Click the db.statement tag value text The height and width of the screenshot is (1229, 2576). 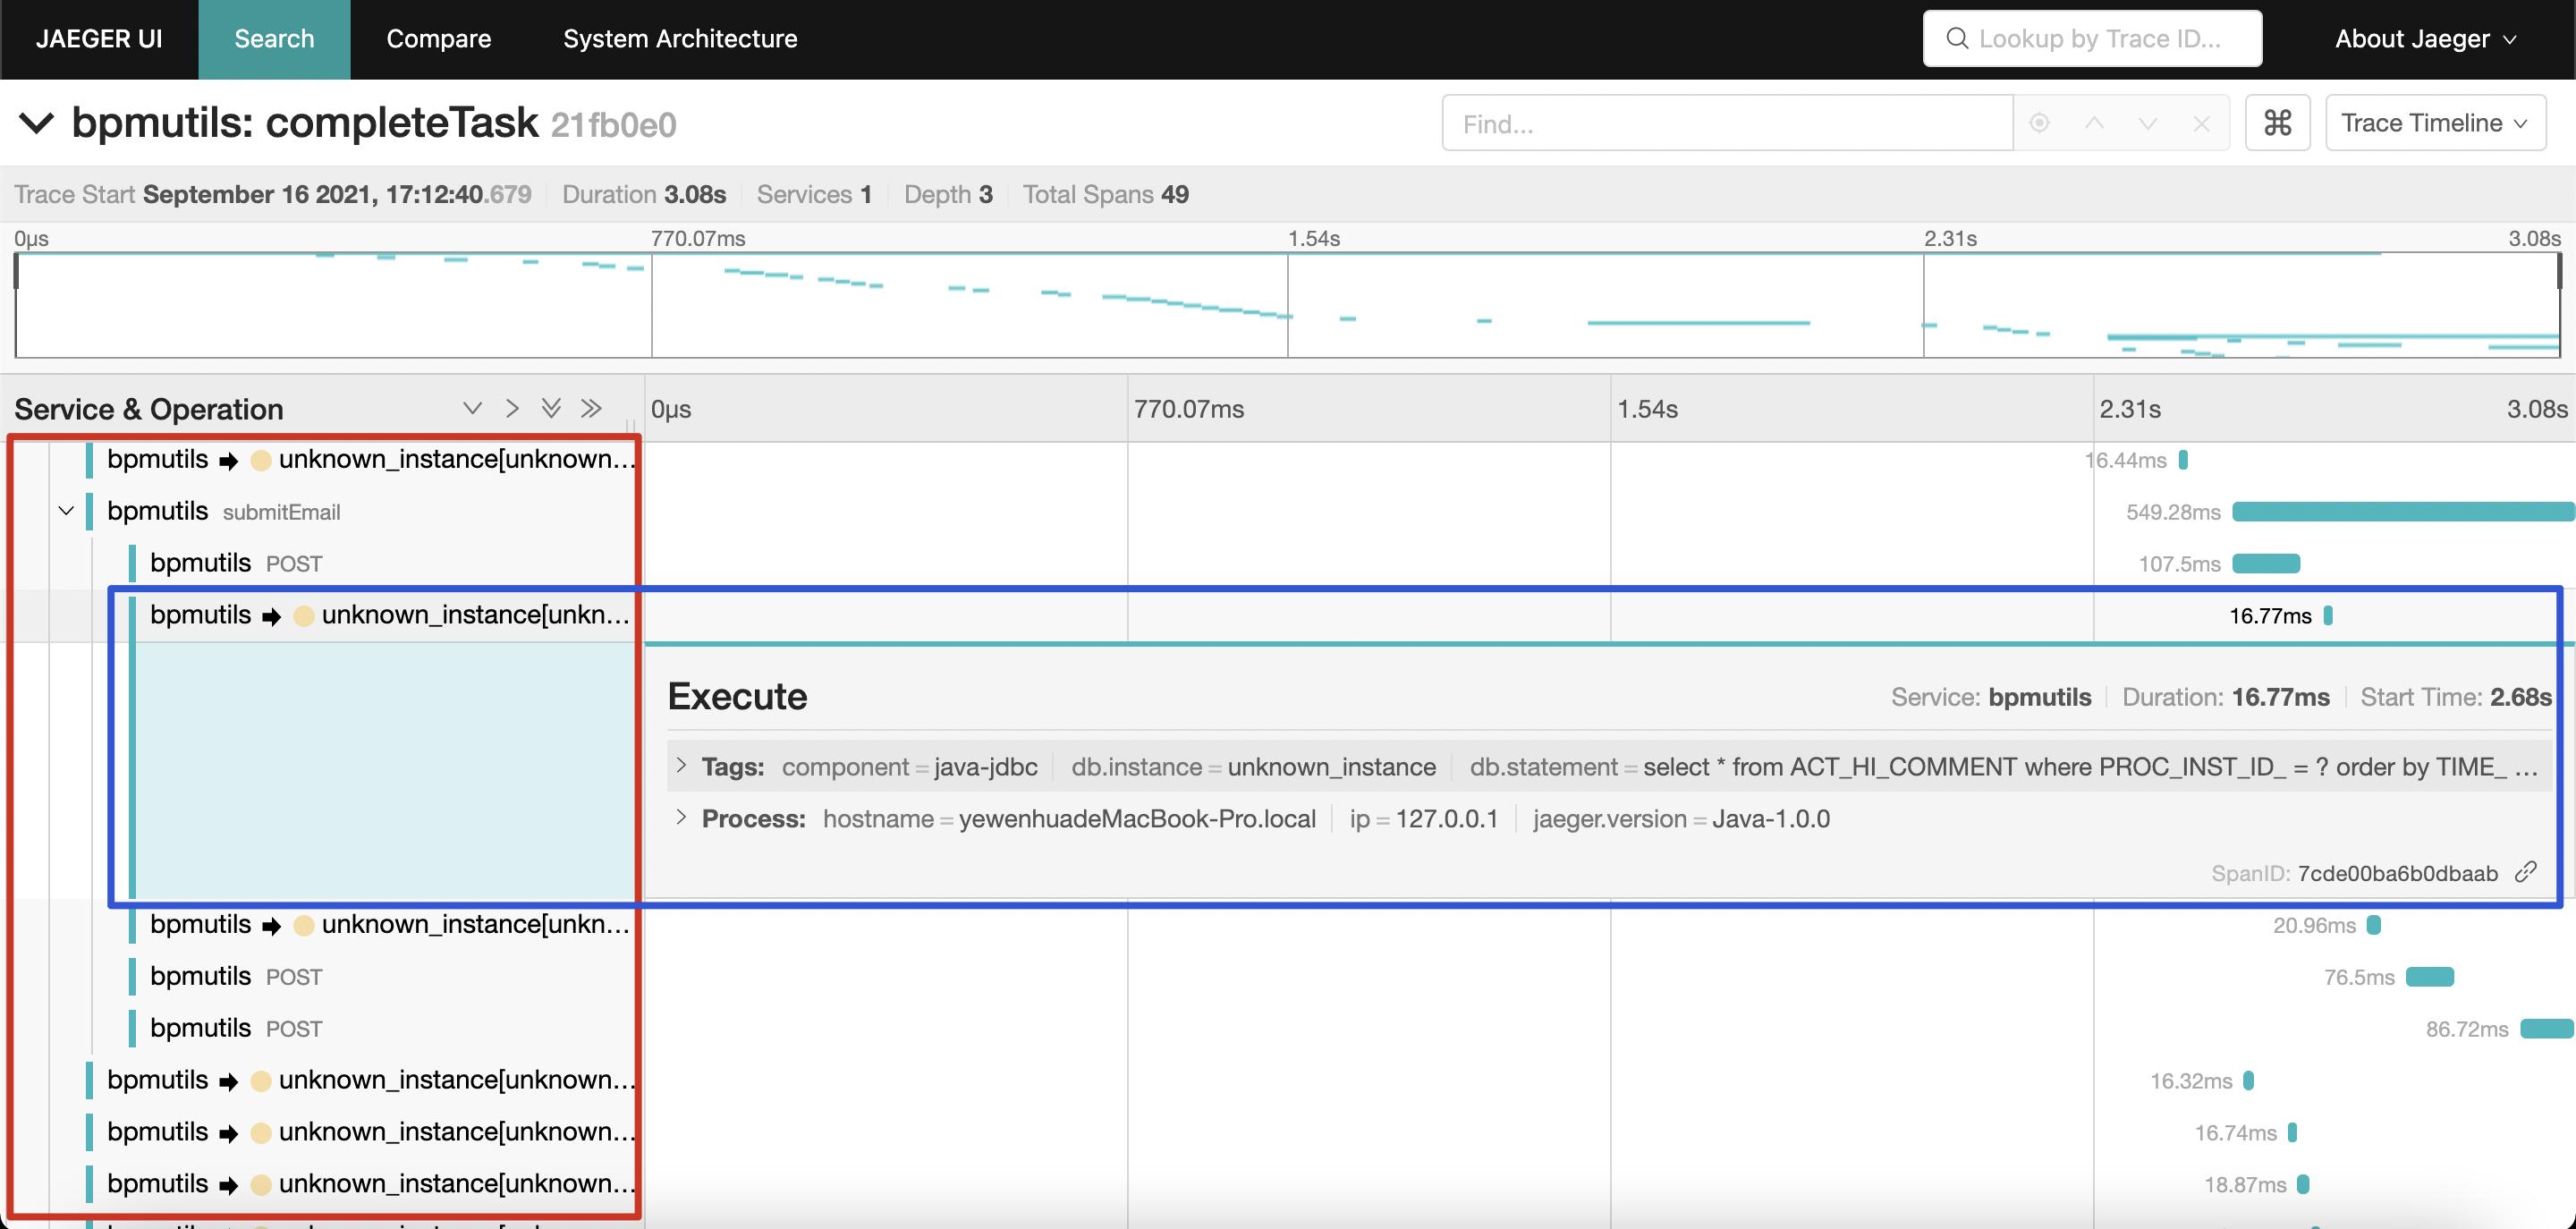click(x=2090, y=767)
